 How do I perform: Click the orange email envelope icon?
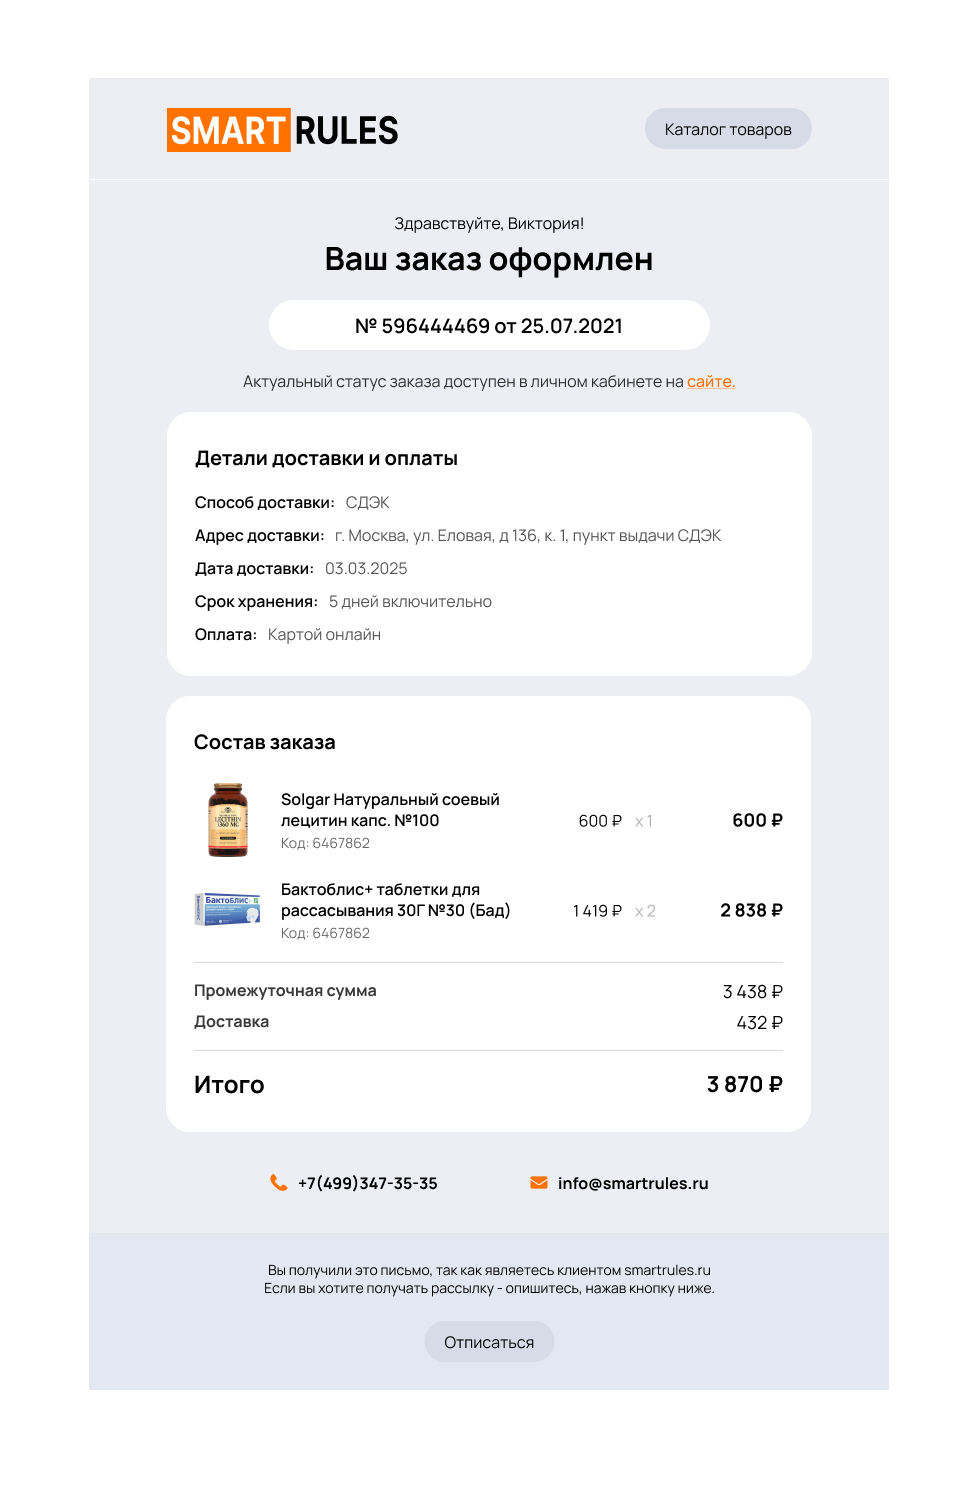click(539, 1183)
